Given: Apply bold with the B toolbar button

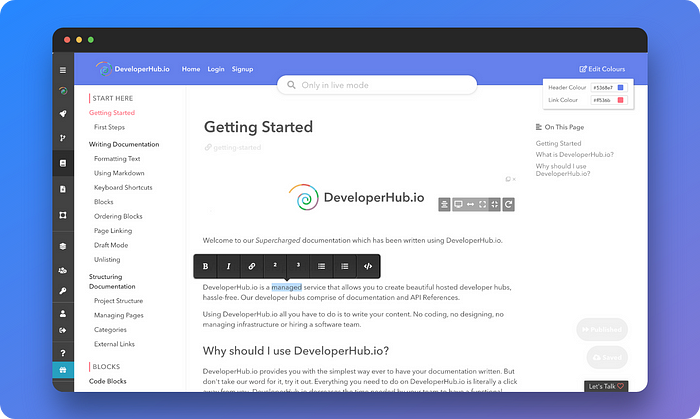Looking at the screenshot, I should [x=205, y=266].
